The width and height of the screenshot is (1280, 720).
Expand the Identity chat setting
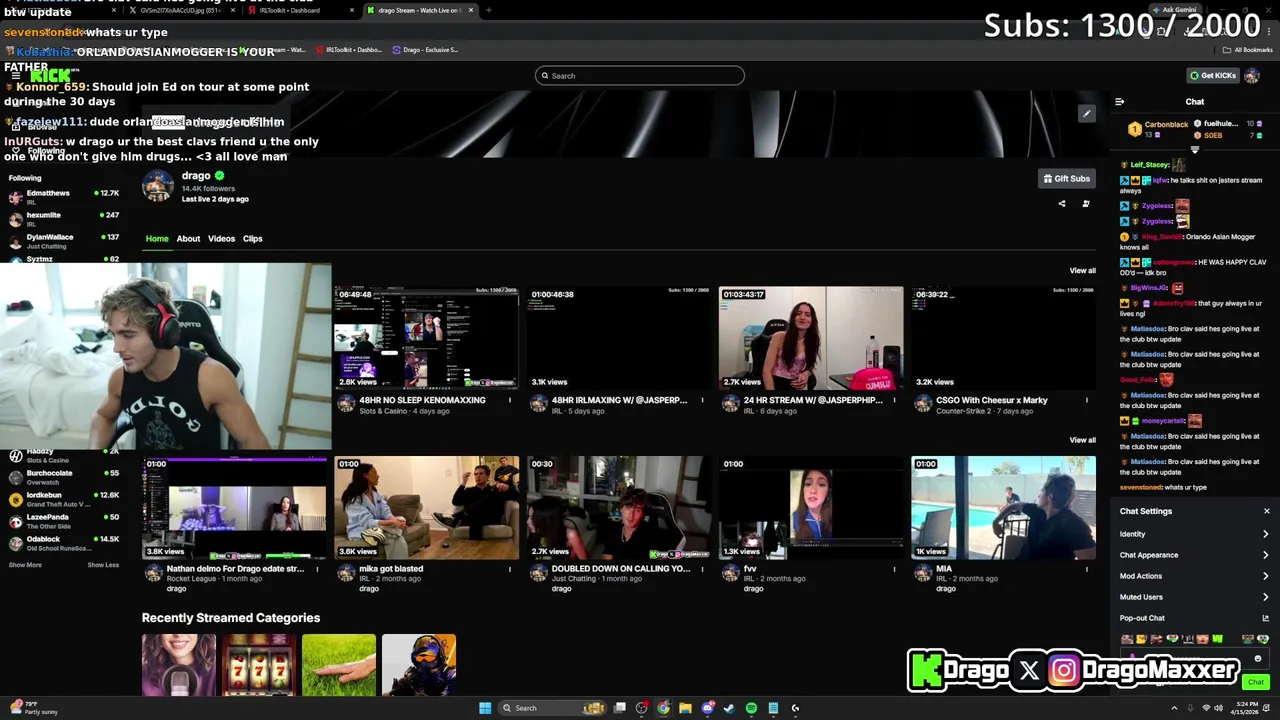(1194, 534)
